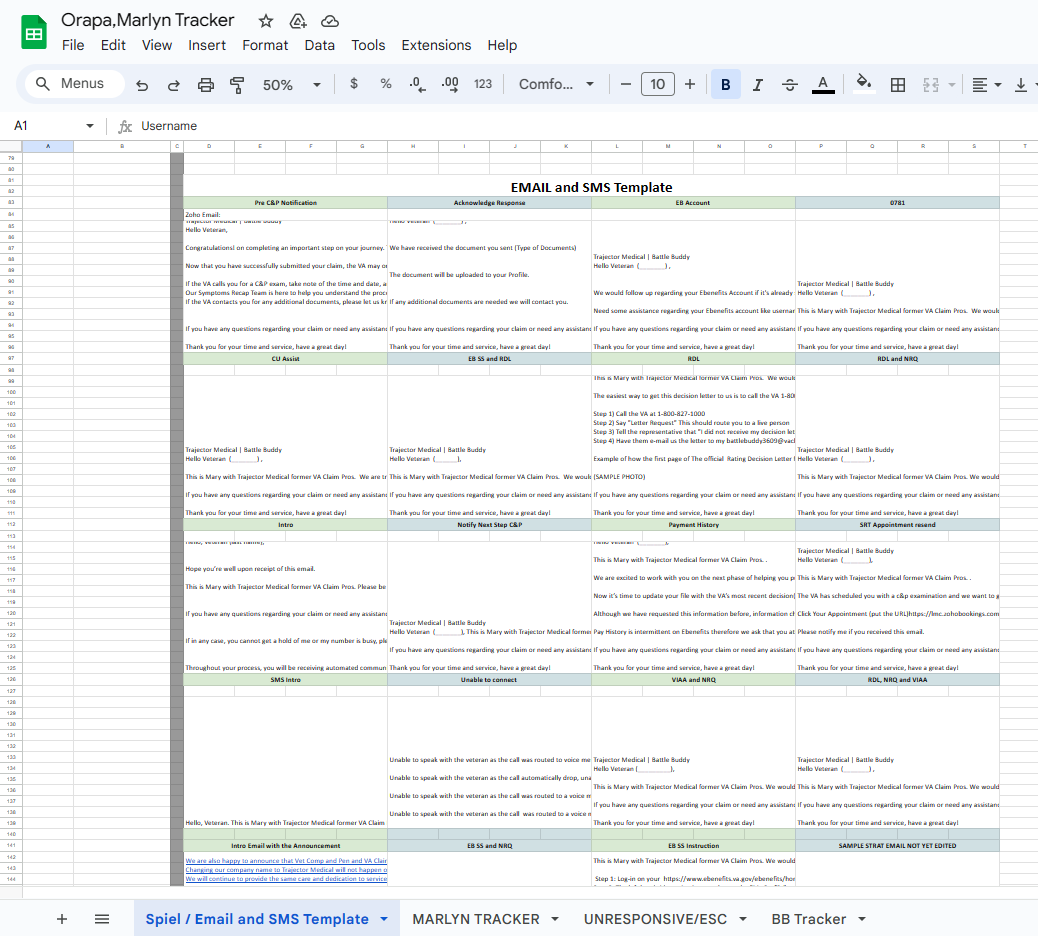Expand the Name box dropdown arrow

click(x=89, y=126)
